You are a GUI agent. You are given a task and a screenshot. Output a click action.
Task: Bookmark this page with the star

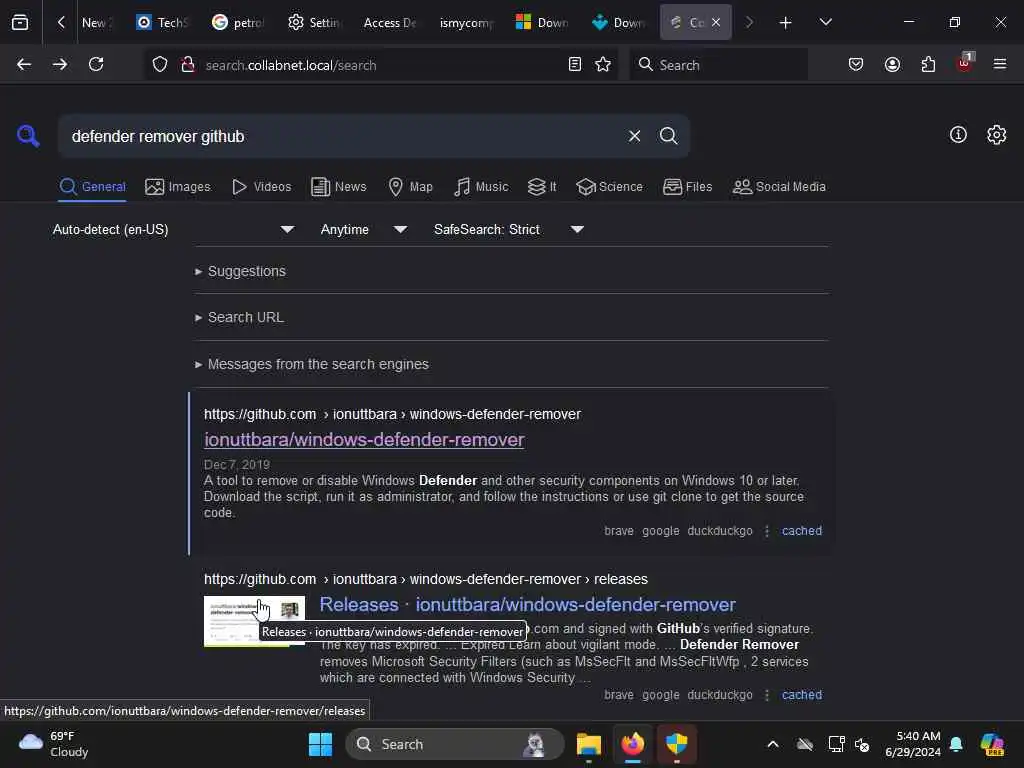[603, 65]
